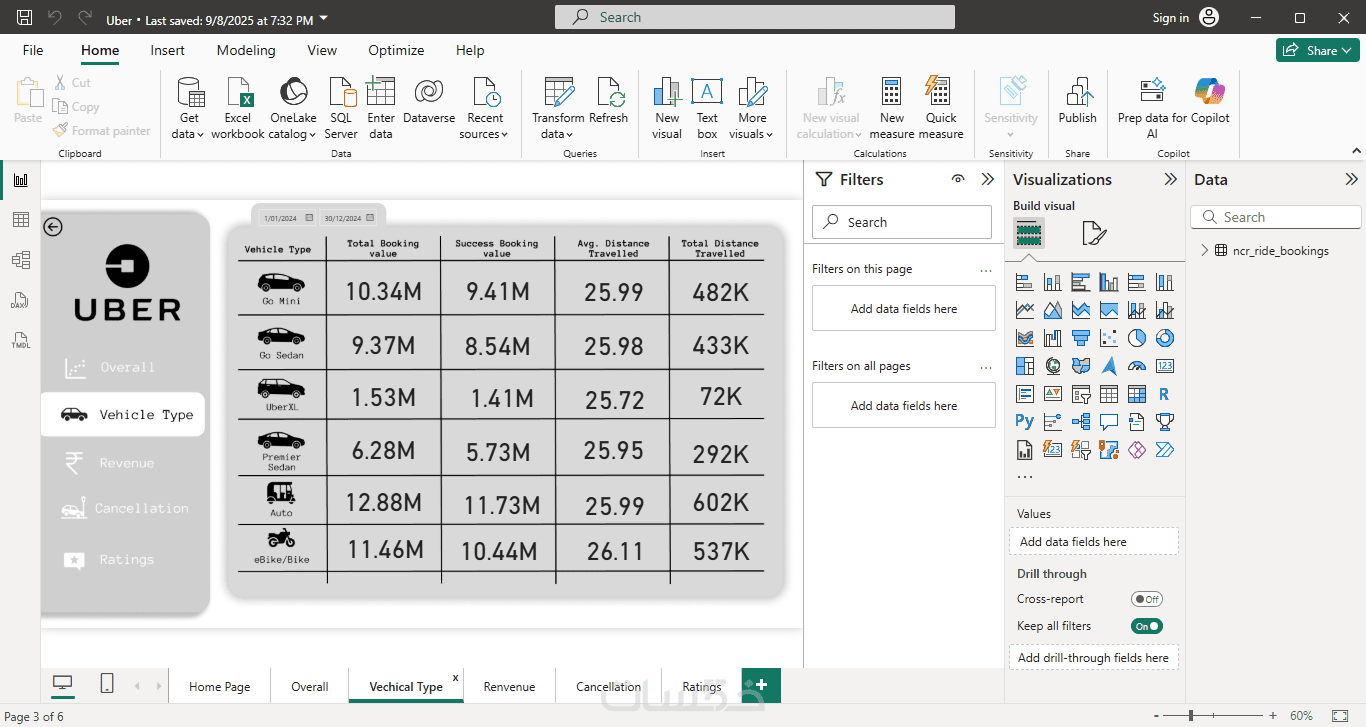Open Model view in left sidebar

pos(21,260)
